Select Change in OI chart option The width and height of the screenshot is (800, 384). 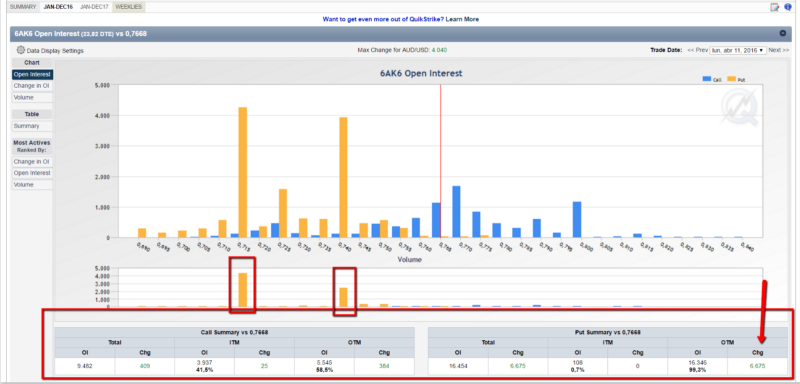coord(32,86)
